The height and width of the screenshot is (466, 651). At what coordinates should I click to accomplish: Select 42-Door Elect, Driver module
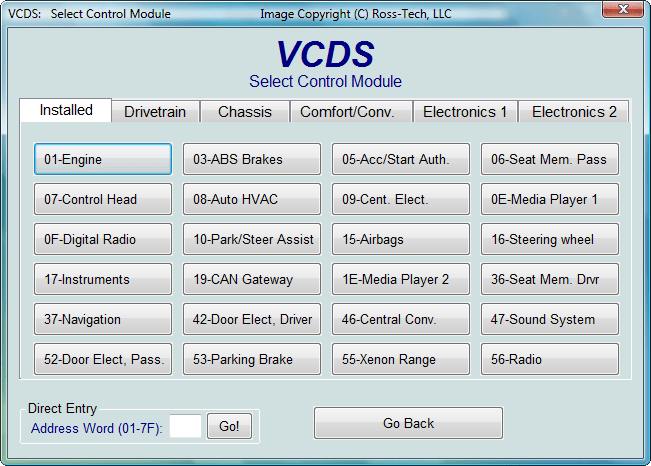click(x=252, y=319)
